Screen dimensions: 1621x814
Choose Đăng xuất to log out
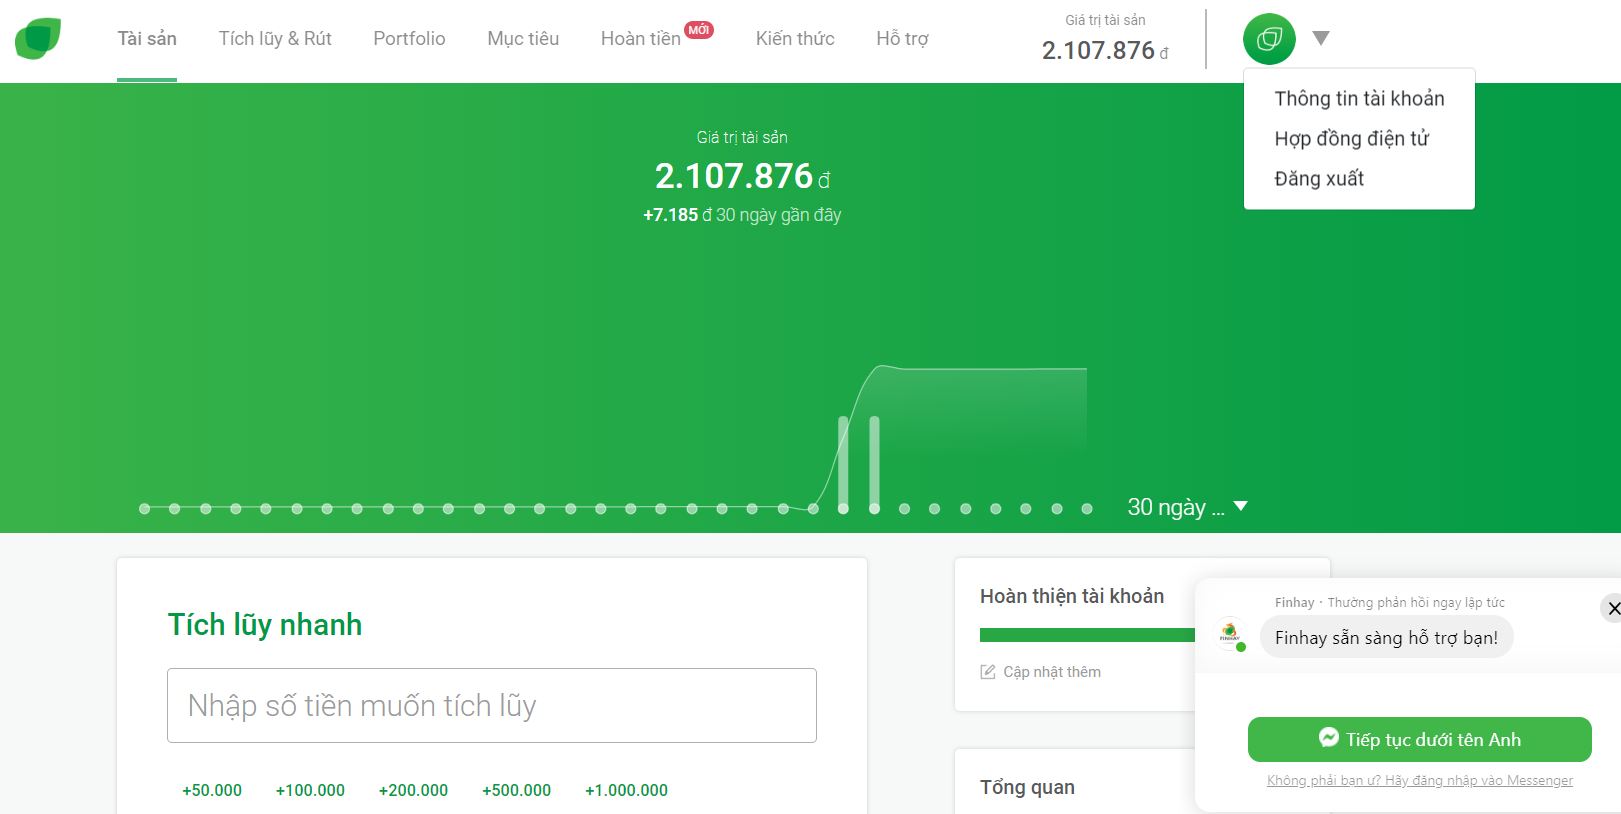(x=1319, y=178)
